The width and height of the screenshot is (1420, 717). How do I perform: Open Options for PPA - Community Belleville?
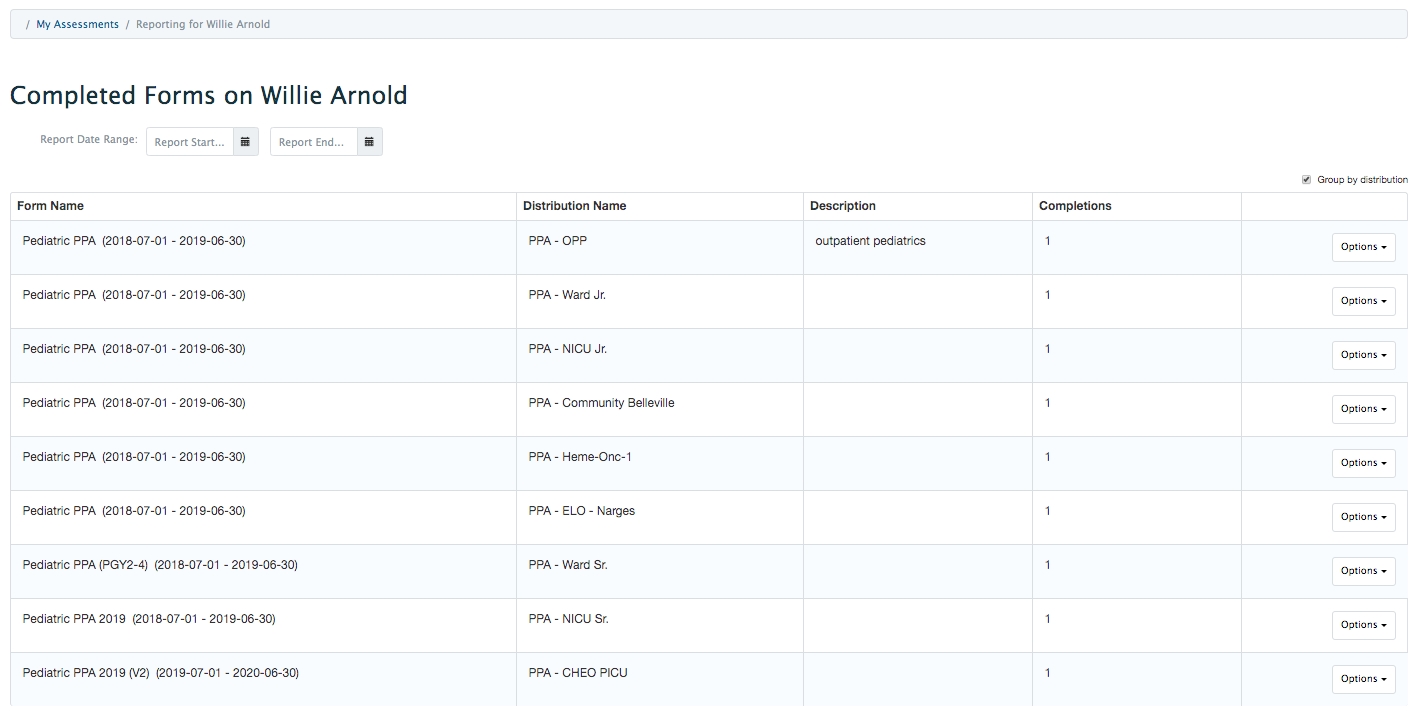click(x=1363, y=409)
